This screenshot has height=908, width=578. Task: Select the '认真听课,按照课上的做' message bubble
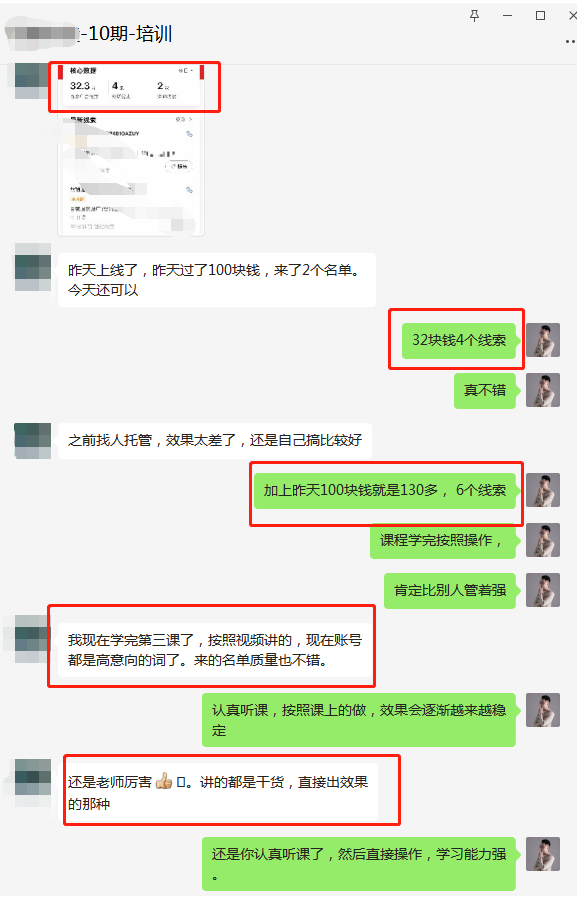pos(359,720)
